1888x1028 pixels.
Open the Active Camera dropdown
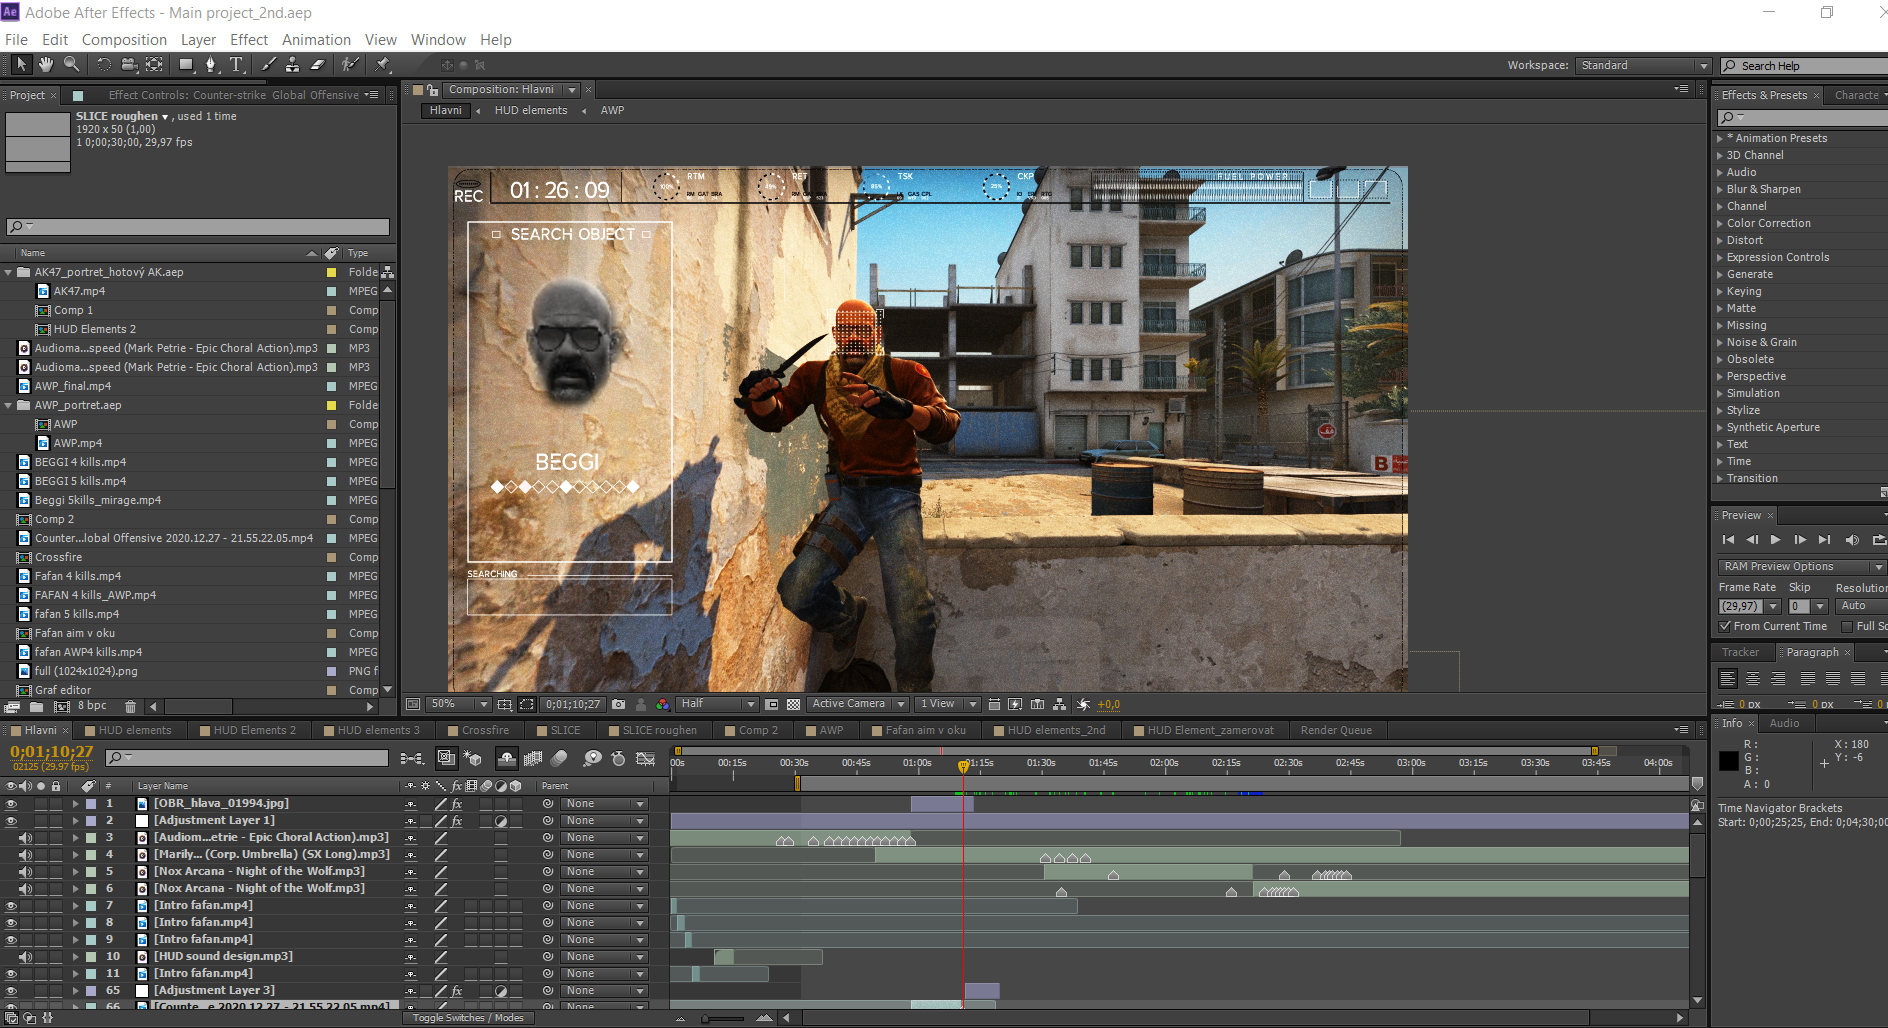coord(858,704)
